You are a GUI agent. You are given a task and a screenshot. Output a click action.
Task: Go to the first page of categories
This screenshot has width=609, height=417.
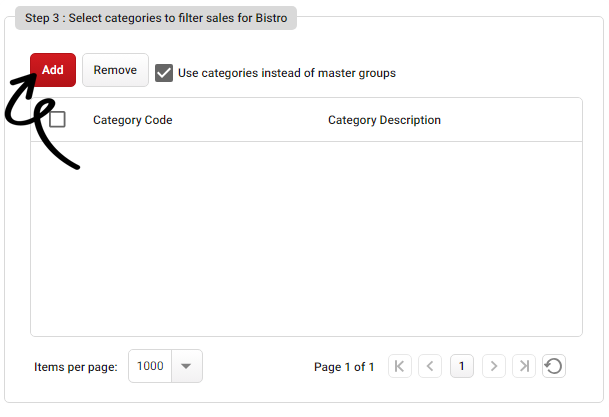click(400, 367)
